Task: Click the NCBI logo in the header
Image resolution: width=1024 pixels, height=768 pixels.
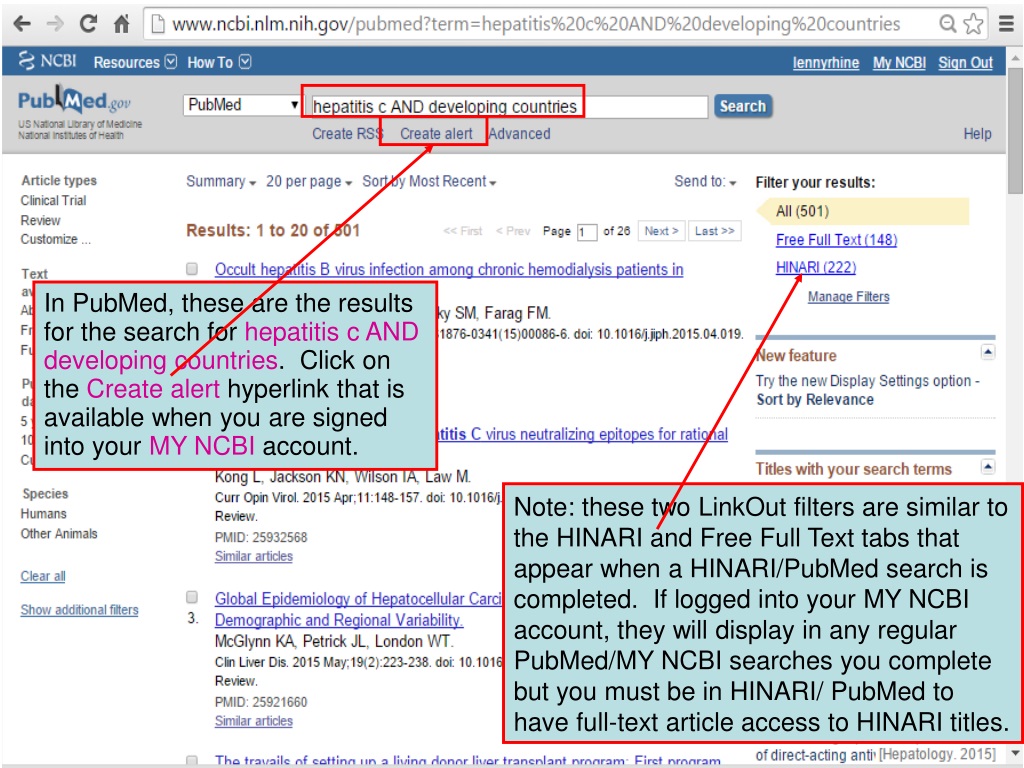Action: (x=48, y=61)
